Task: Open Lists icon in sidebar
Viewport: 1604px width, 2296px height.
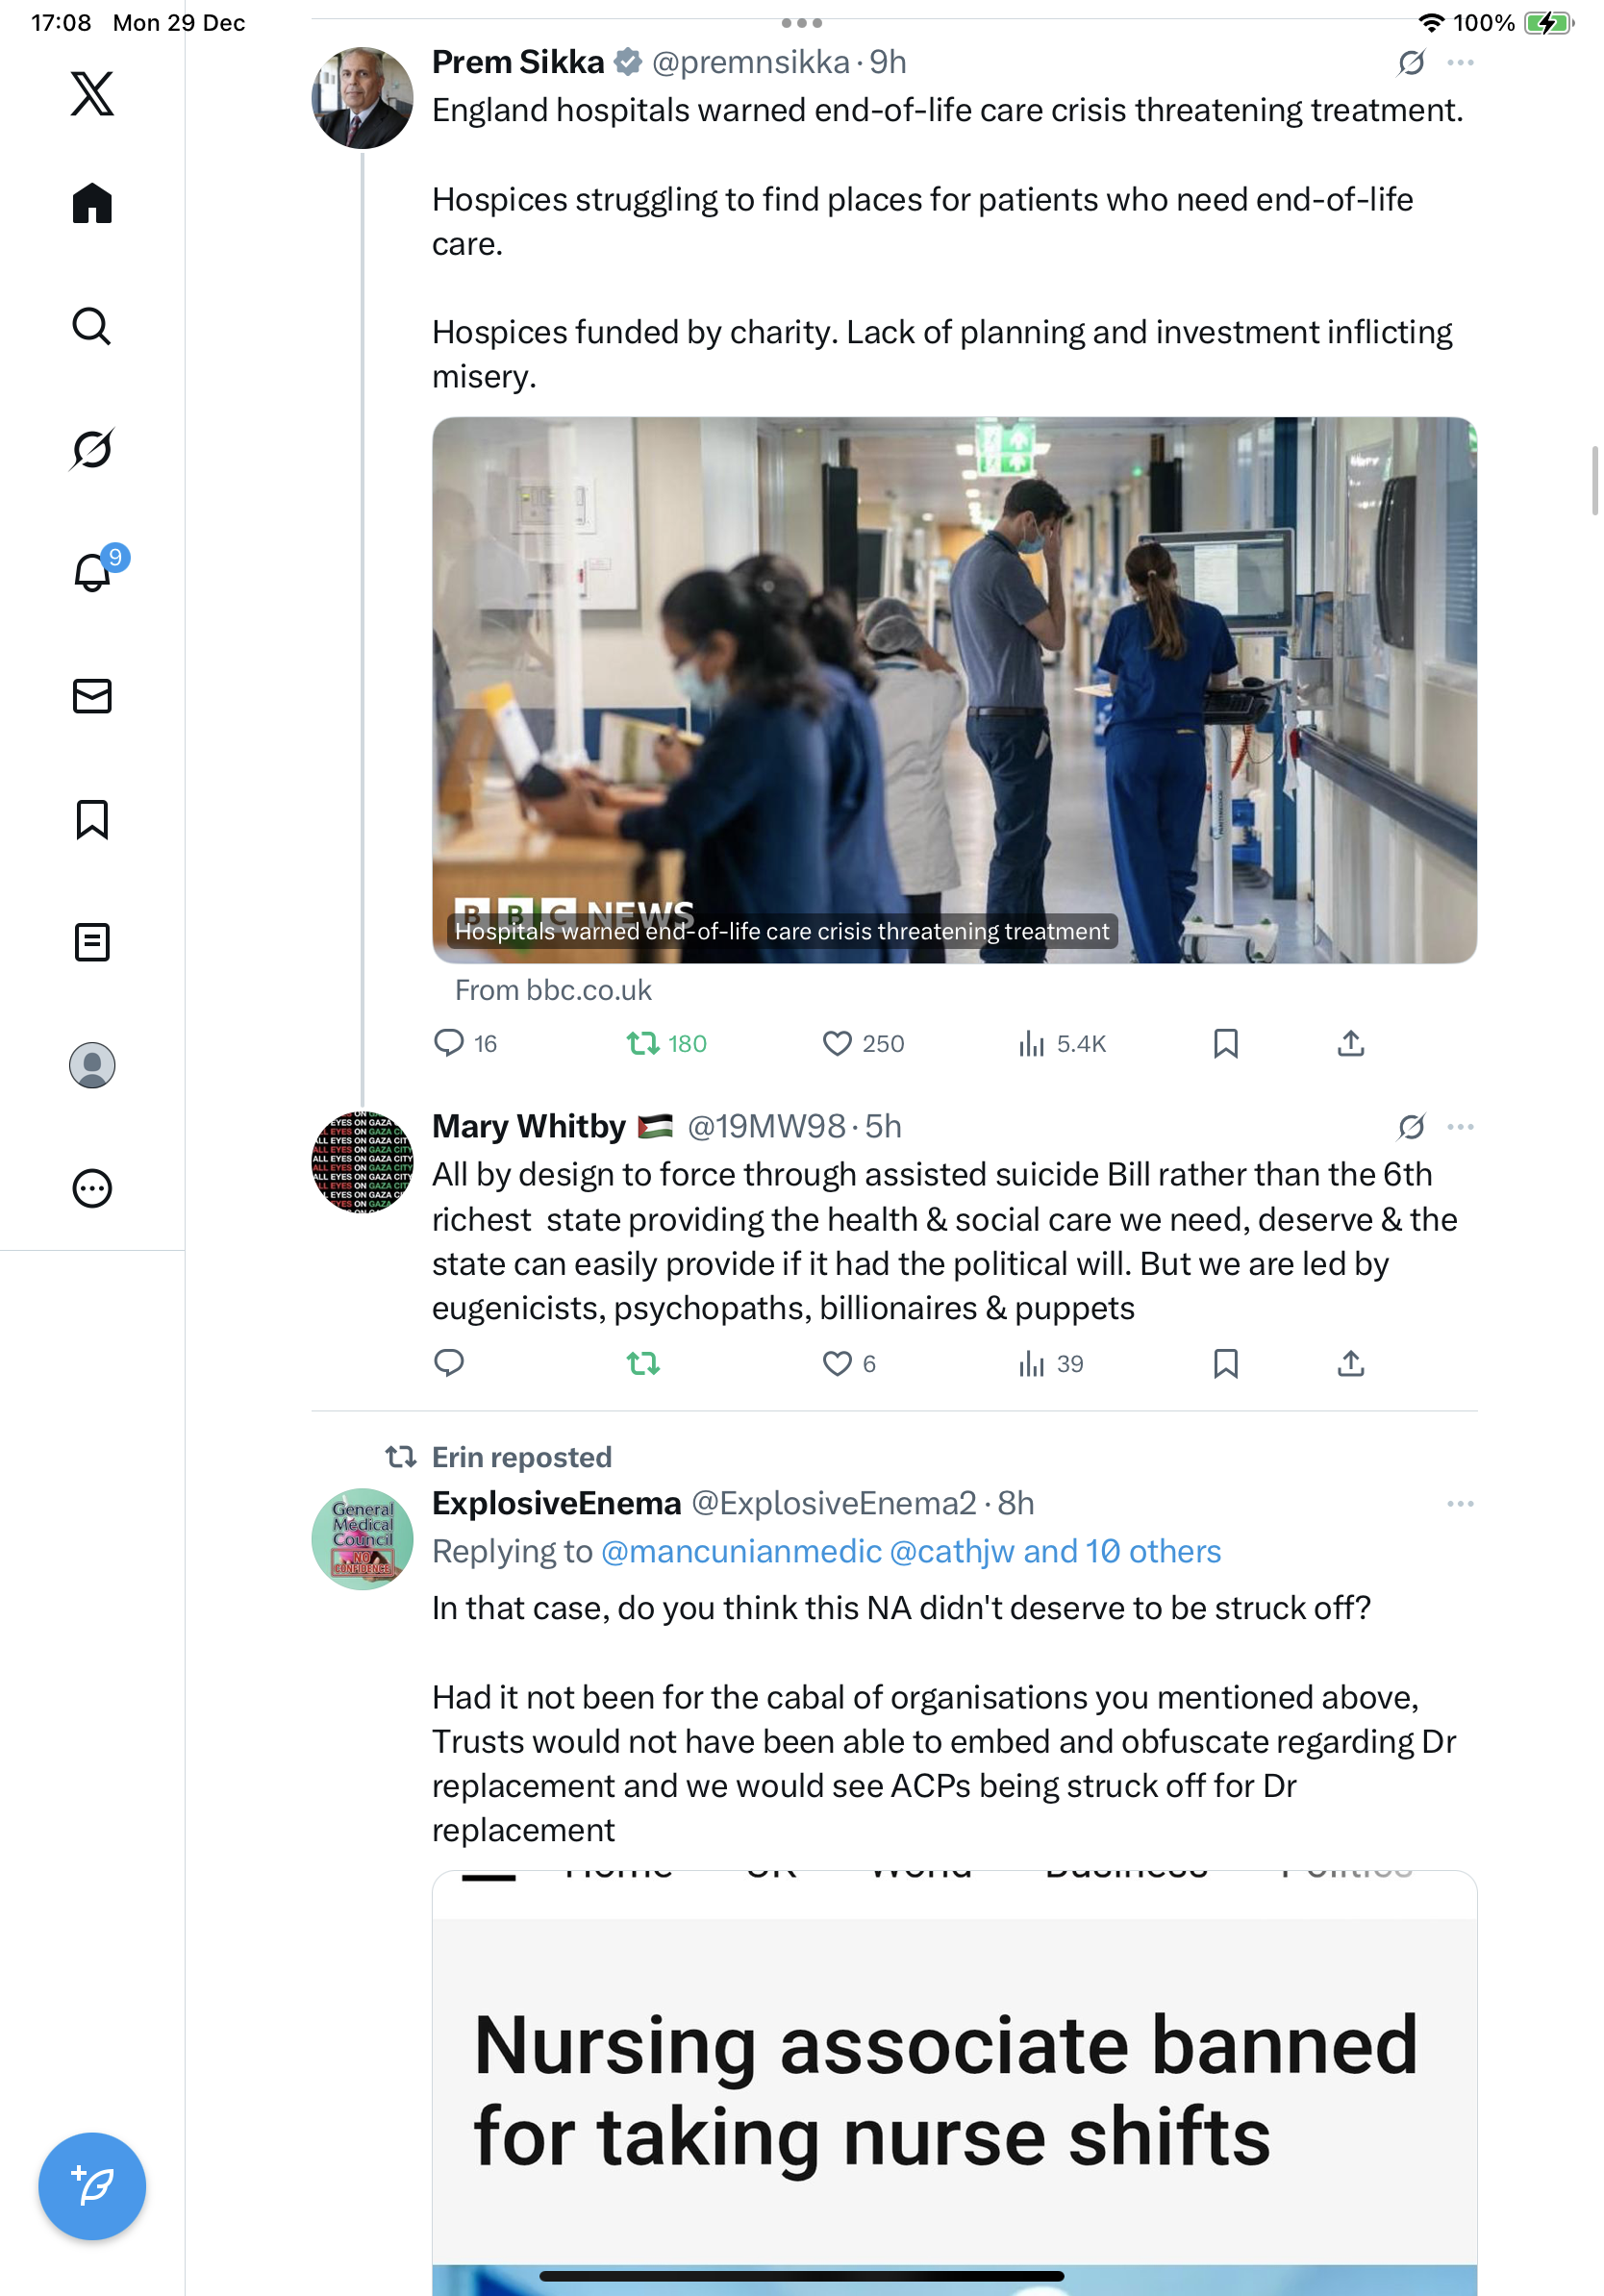Action: 92,942
